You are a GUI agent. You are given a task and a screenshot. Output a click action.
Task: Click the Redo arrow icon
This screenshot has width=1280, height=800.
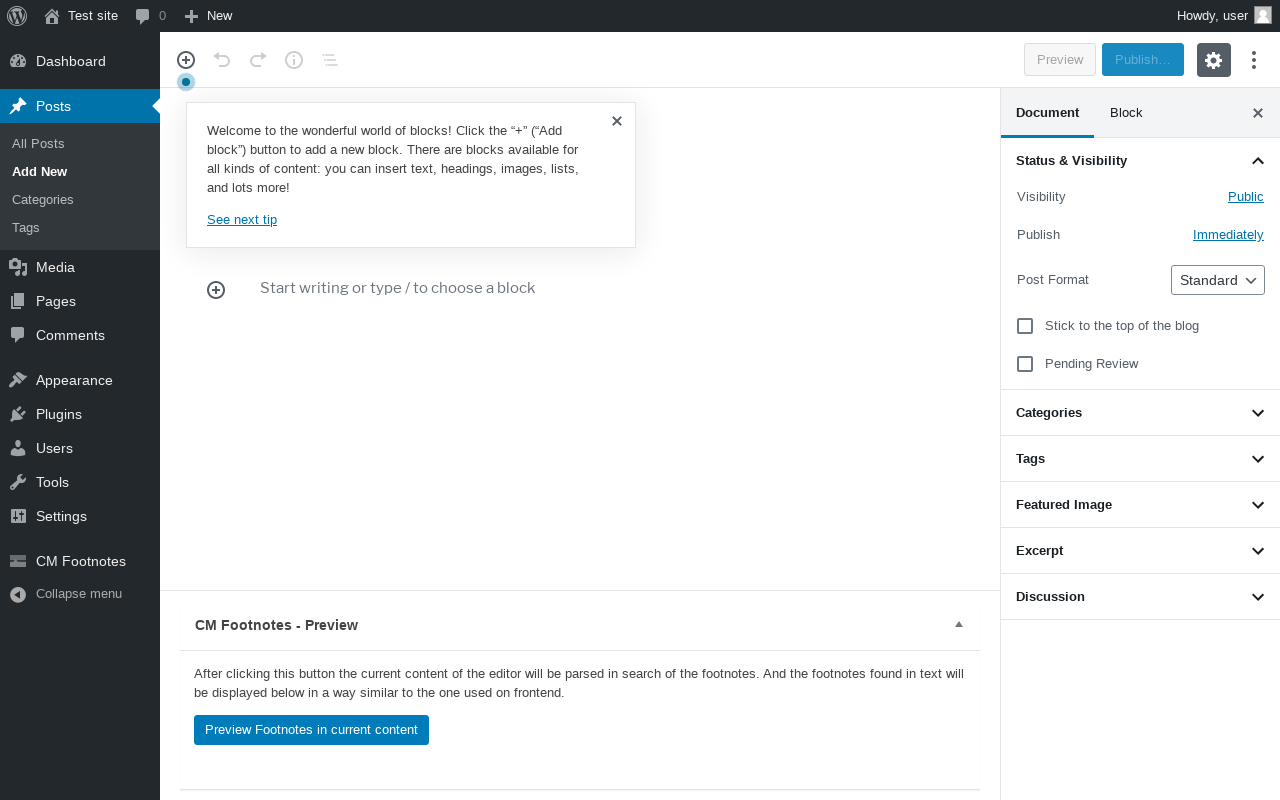(x=258, y=60)
